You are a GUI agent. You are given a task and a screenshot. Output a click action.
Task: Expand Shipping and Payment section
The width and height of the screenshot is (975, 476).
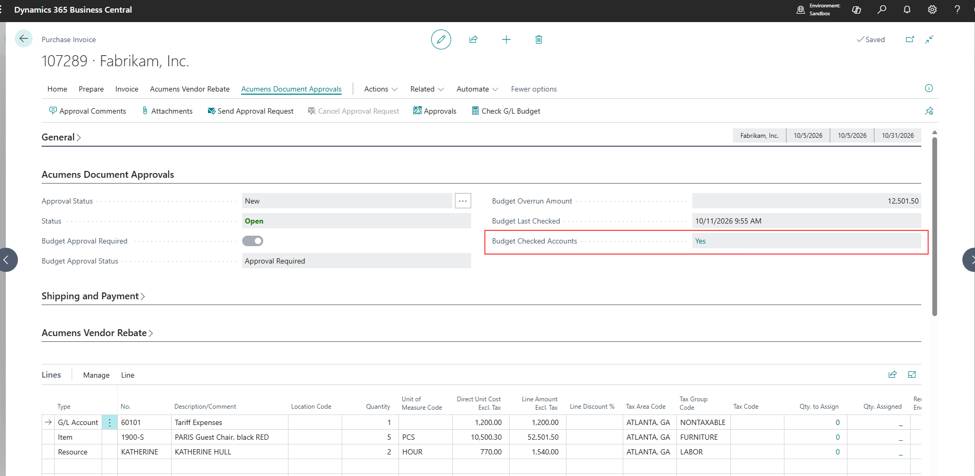[x=93, y=296]
